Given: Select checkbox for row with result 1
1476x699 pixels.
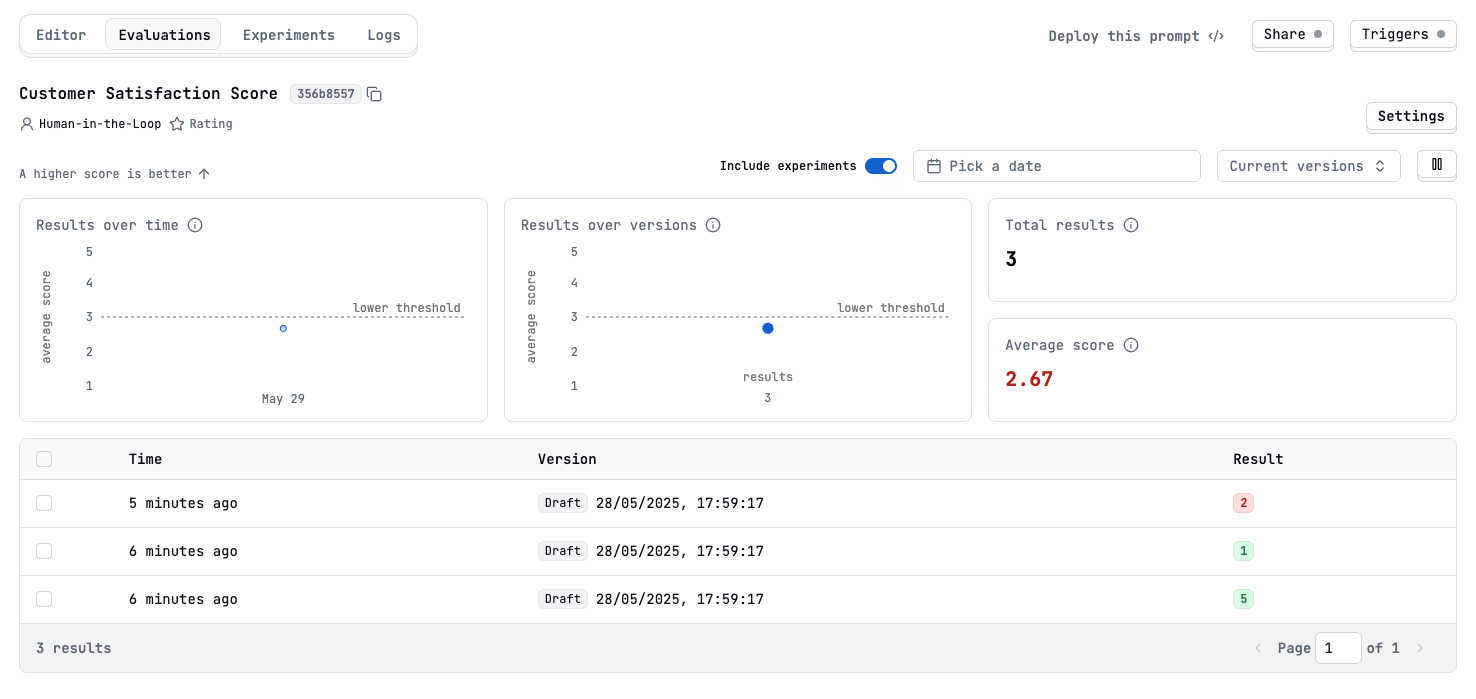Looking at the screenshot, I should coord(44,551).
